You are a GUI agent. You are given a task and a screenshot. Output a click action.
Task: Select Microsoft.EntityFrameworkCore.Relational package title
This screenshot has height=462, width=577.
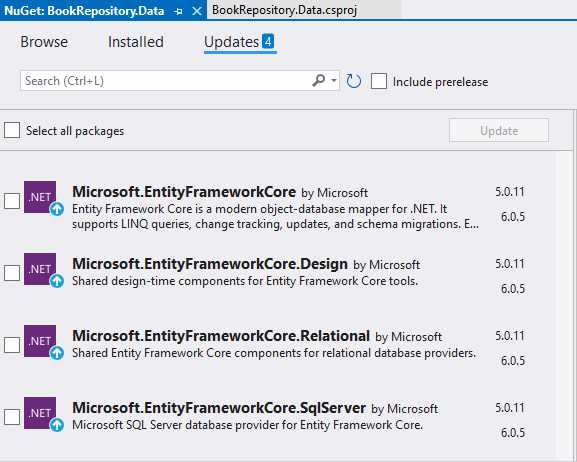click(221, 336)
